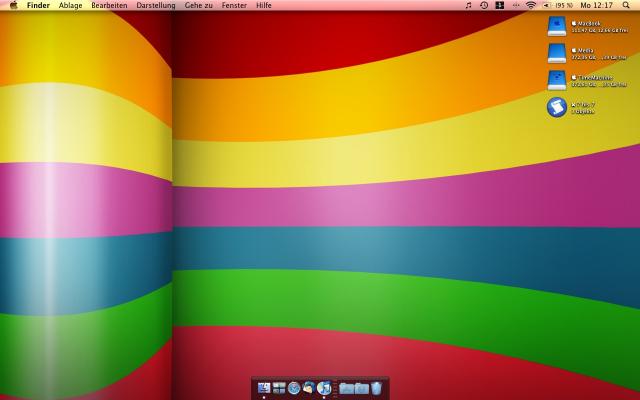Launch Safari from the Dock
This screenshot has height=400, width=640.
(x=294, y=388)
